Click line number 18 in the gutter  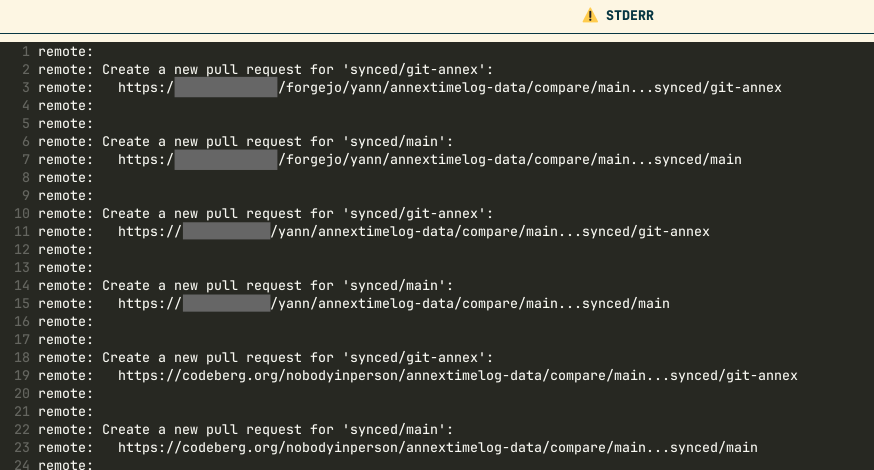22,357
